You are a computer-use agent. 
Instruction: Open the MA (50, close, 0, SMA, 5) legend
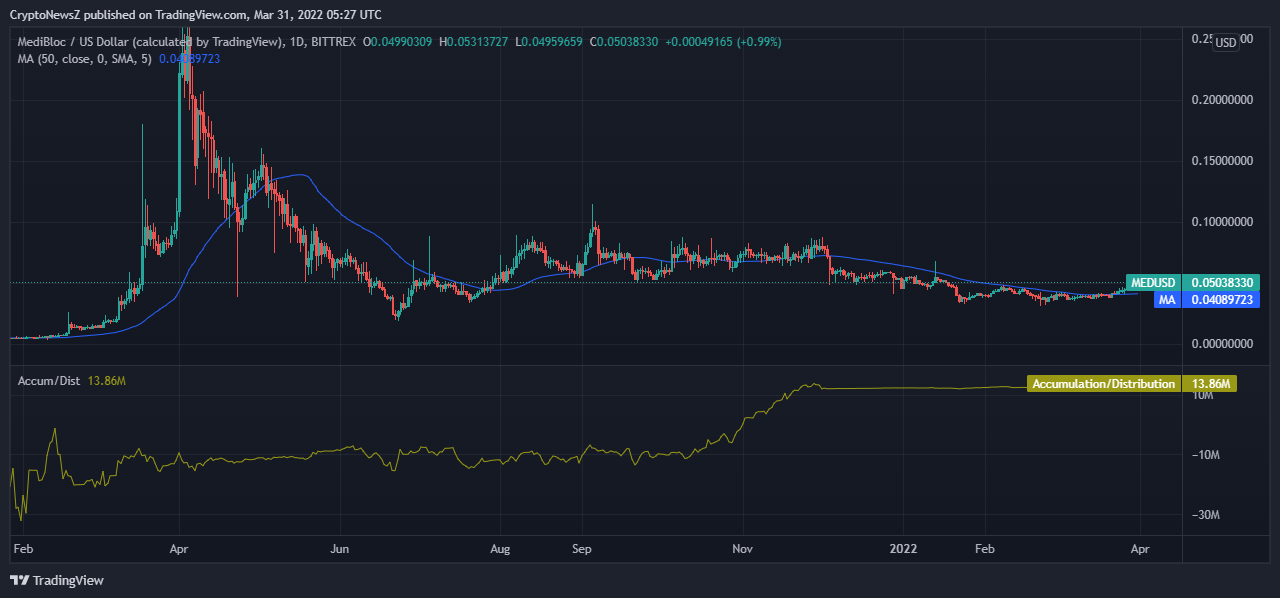(85, 59)
